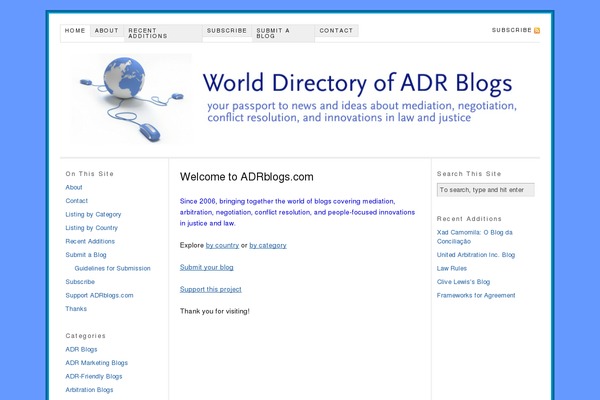Open the About navigation tab

(107, 31)
